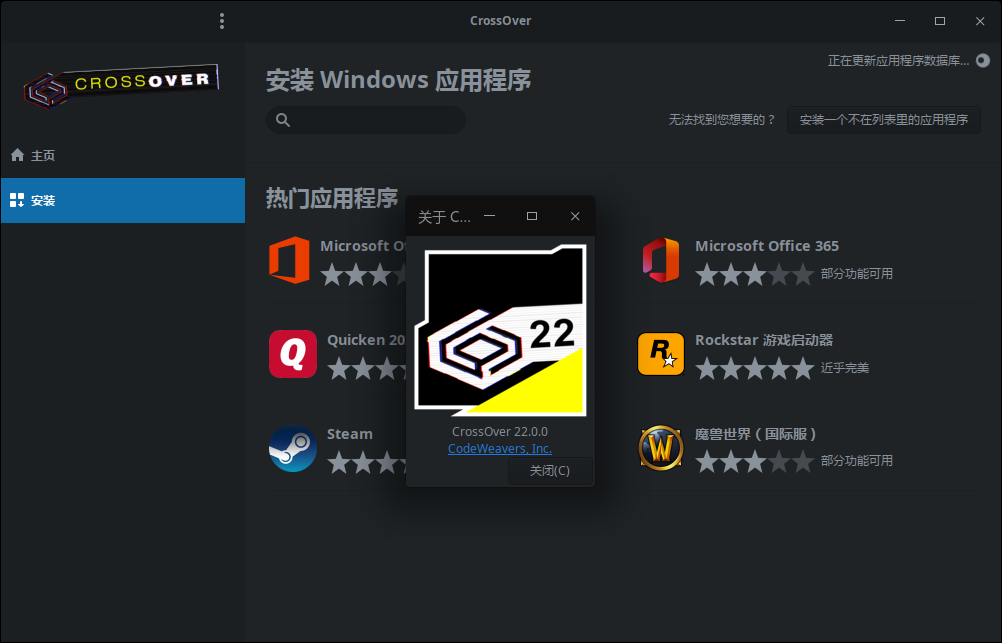Click the CrossOver 22 logo image
This screenshot has height=643, width=1002.
pos(501,331)
